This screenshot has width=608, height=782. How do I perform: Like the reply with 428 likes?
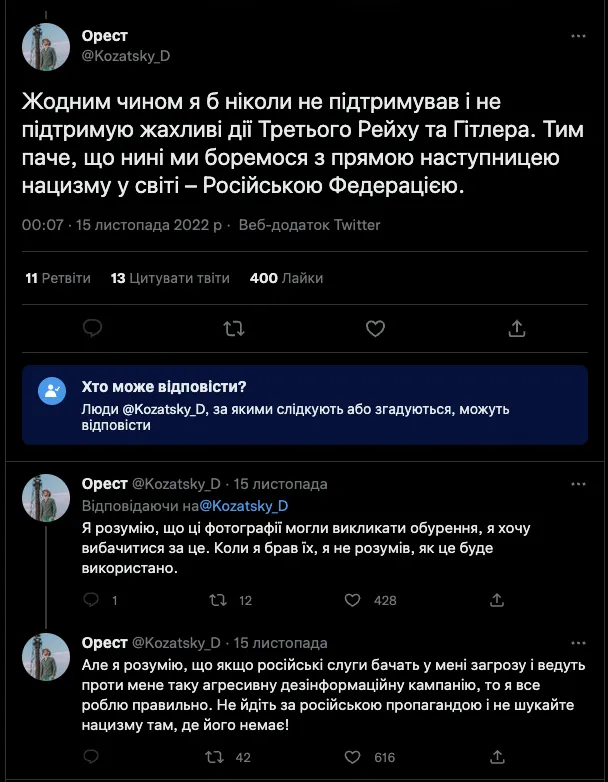352,600
